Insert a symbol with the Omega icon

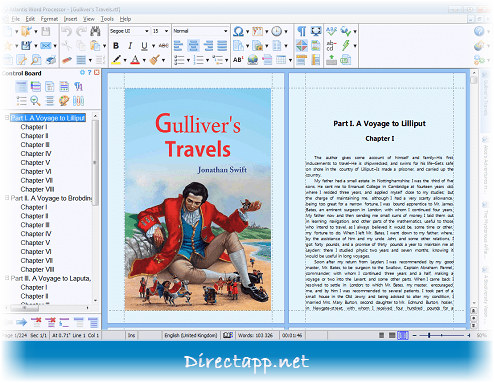click(x=238, y=31)
